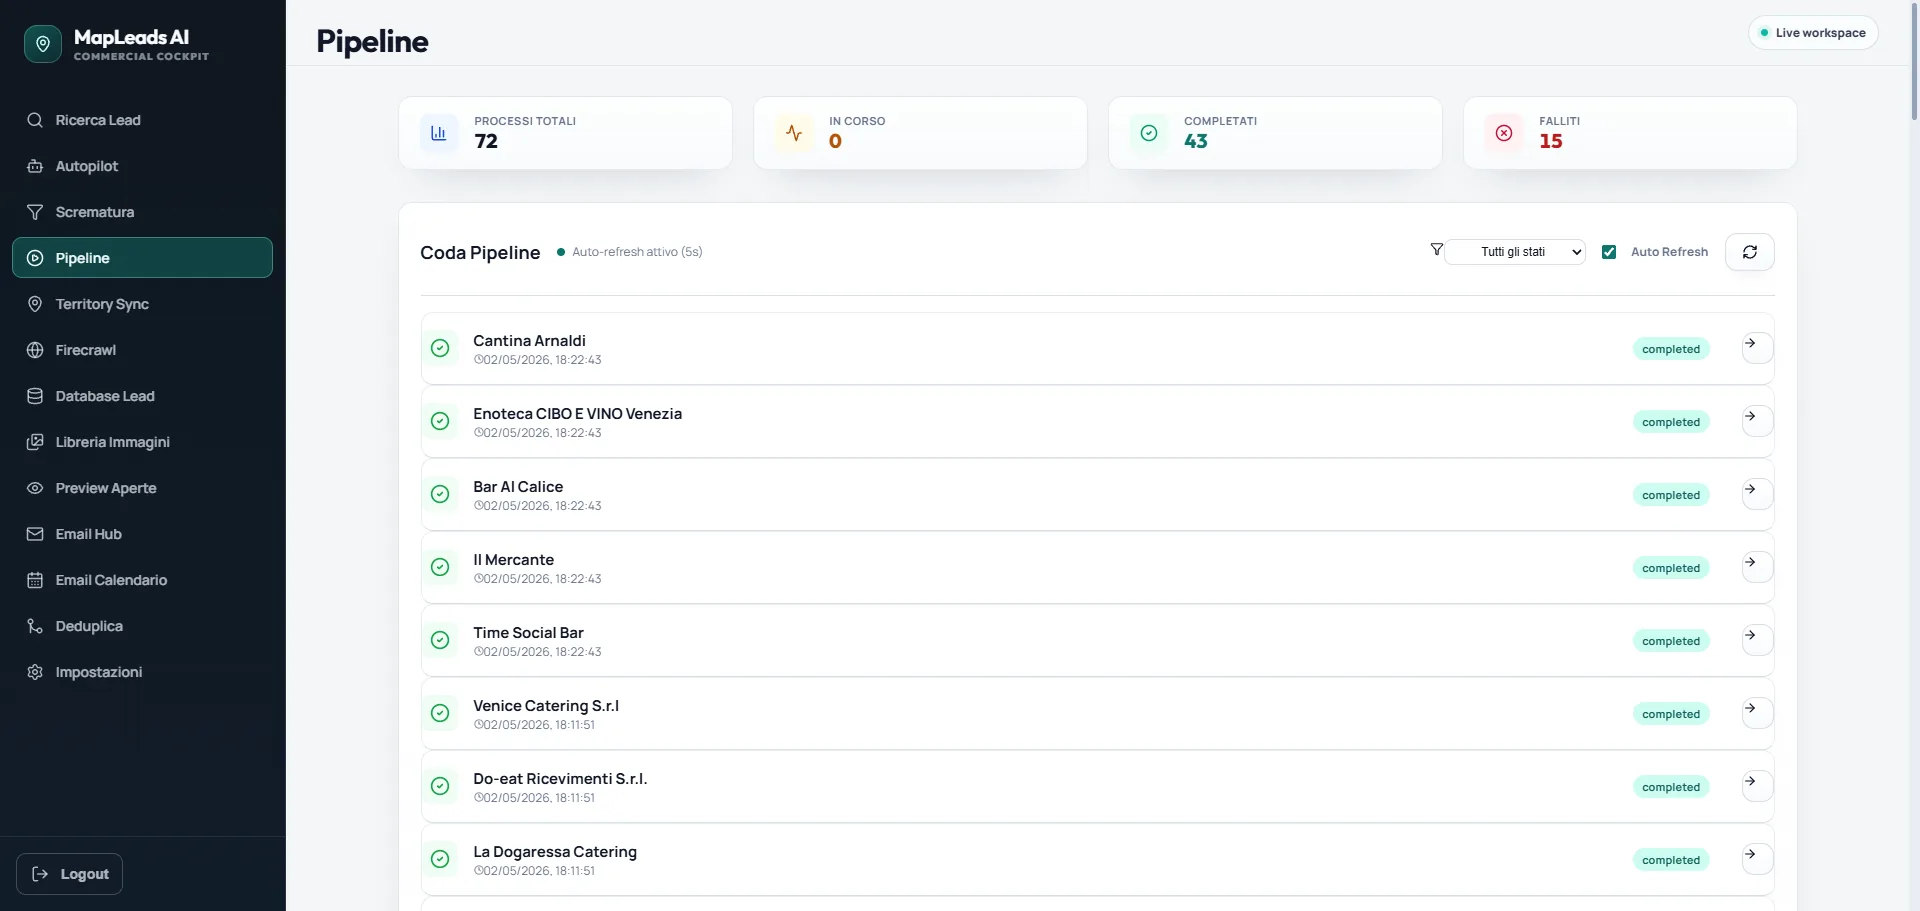The image size is (1920, 911).
Task: Click the Email Hub envelope icon
Action: 35,534
